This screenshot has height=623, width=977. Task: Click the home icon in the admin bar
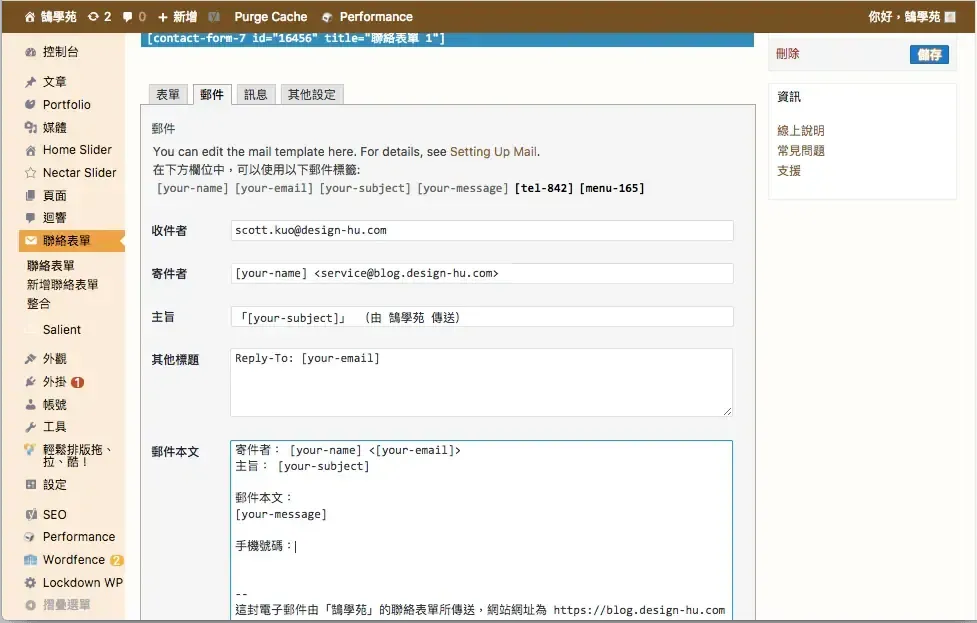(x=29, y=17)
